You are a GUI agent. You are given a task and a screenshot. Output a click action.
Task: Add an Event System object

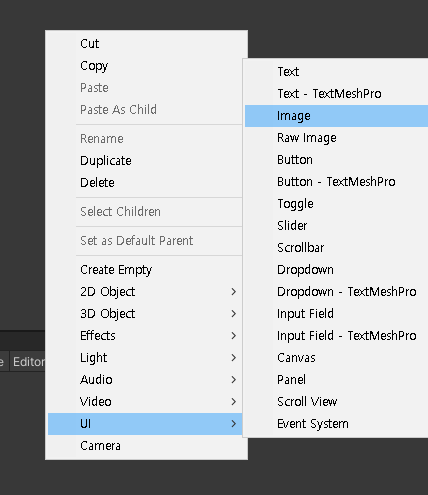(x=336, y=424)
